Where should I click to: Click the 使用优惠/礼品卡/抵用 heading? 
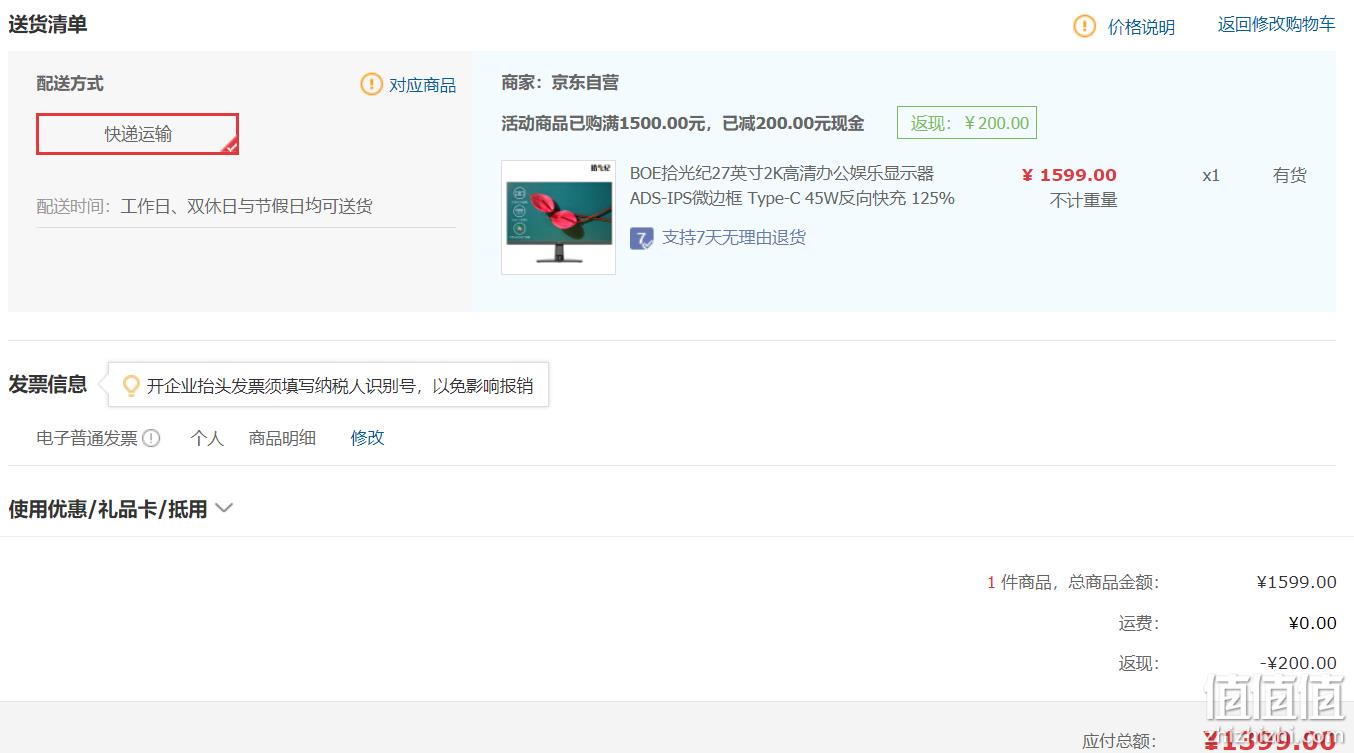pos(108,509)
